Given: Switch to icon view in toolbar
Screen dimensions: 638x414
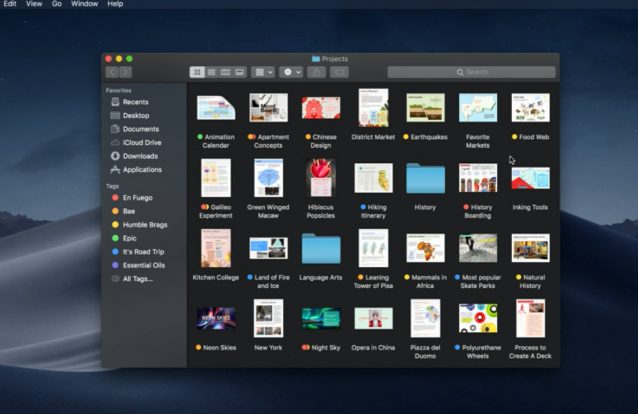Looking at the screenshot, I should [x=197, y=72].
